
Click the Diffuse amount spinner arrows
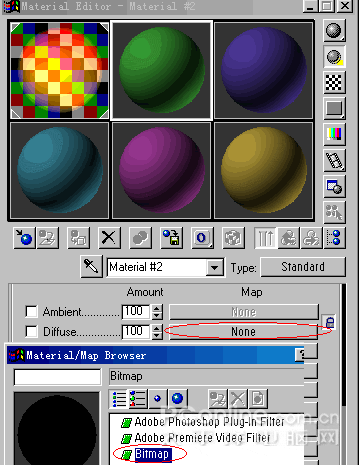pyautogui.click(x=157, y=331)
